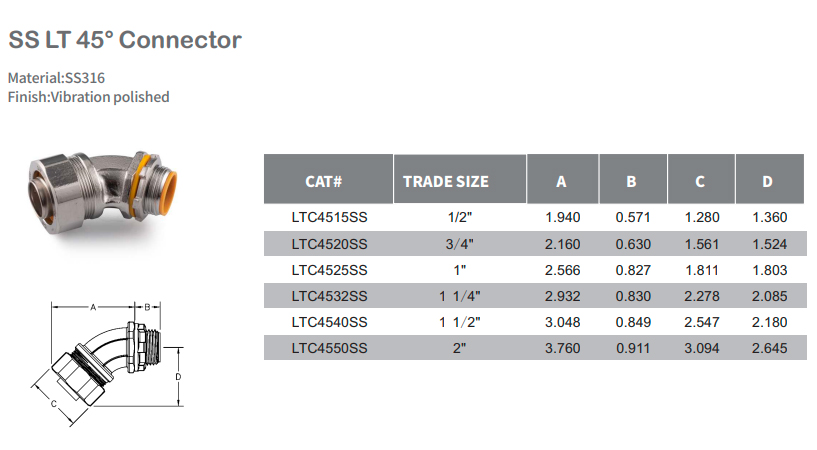Select the 1 1/4" trade size cell
Screen dimensions: 817x450
(460, 296)
